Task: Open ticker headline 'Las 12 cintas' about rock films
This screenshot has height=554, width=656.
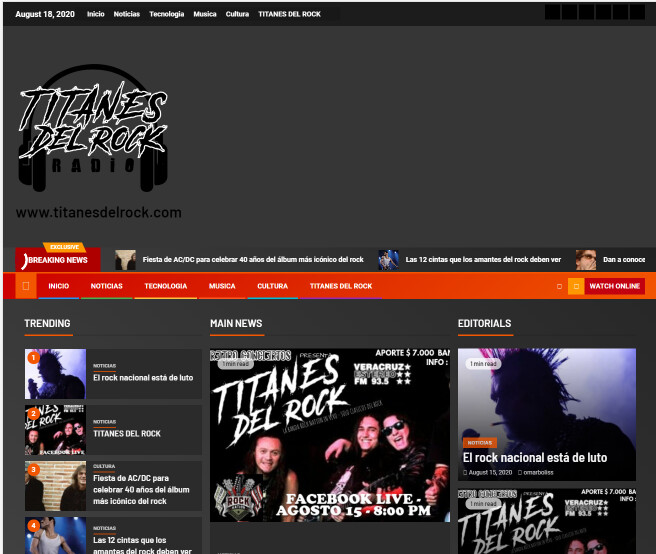Action: click(x=483, y=260)
